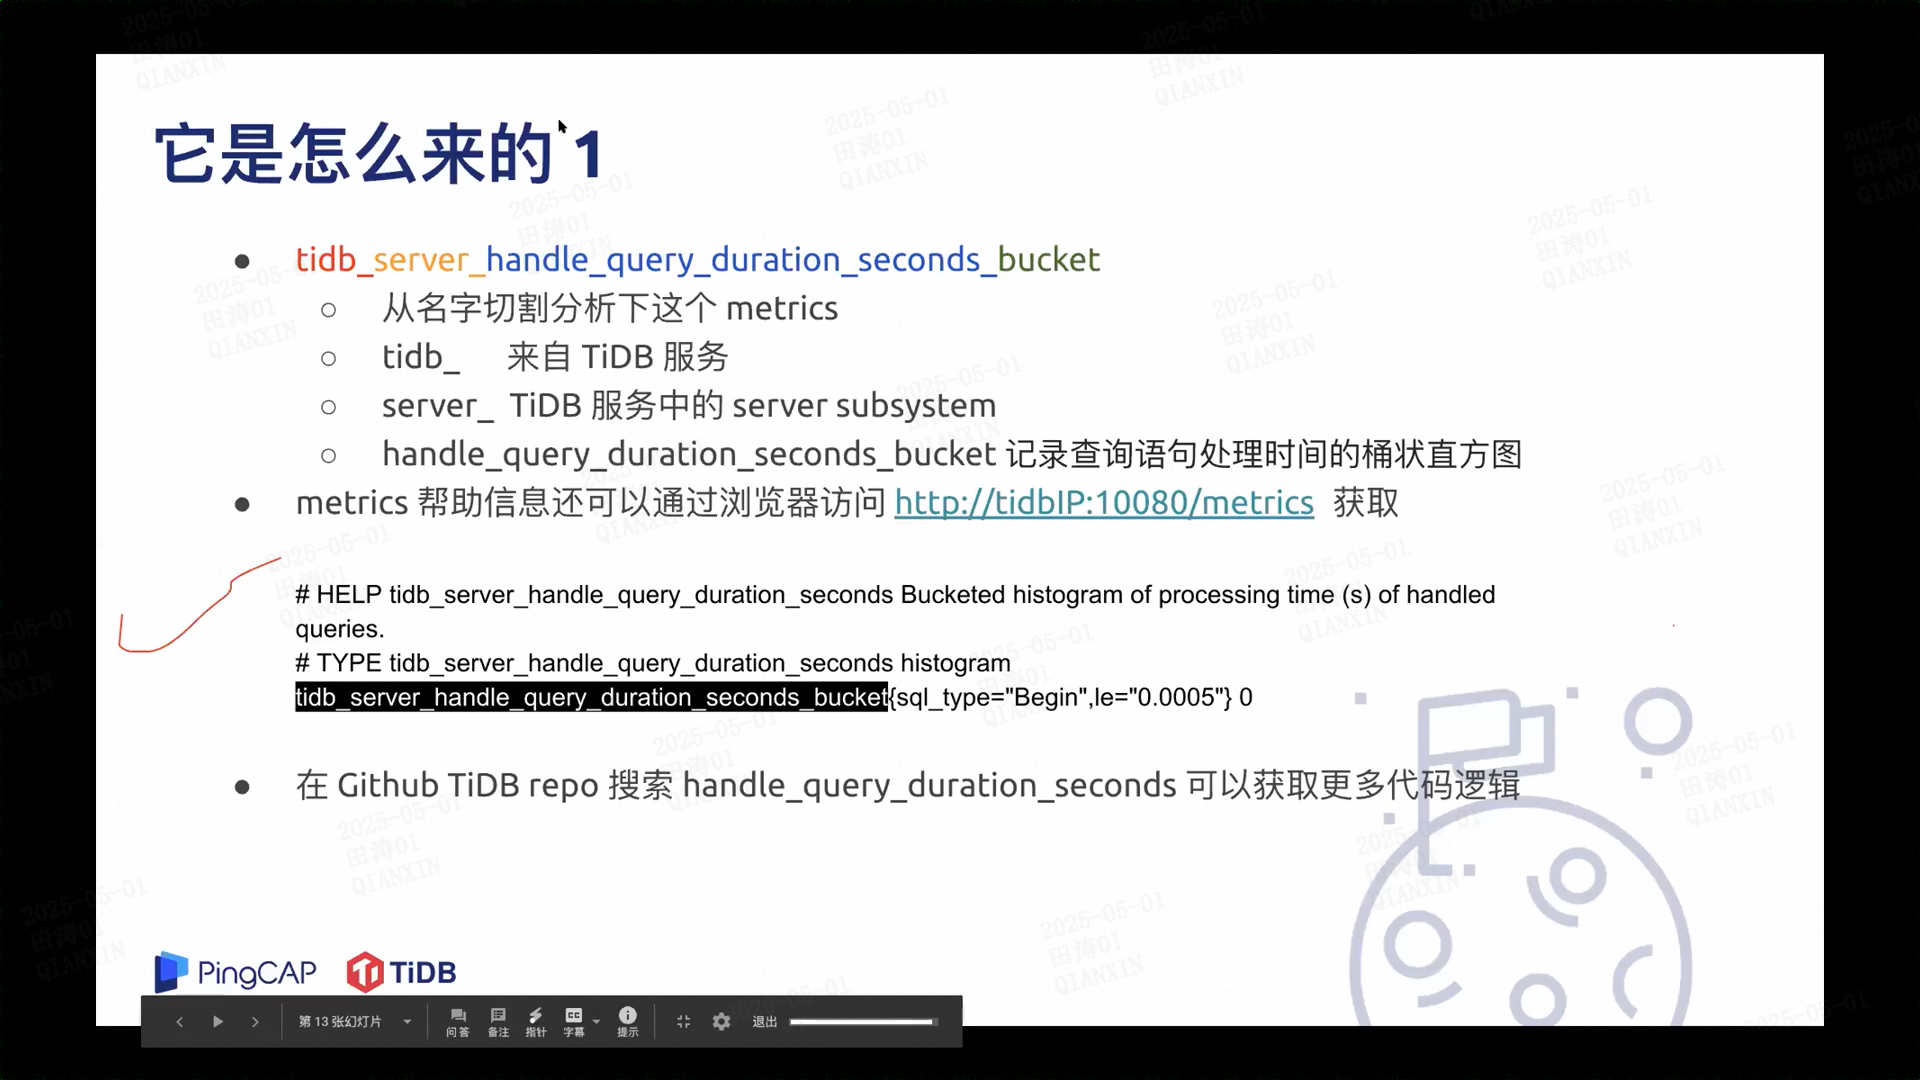The image size is (1920, 1080).
Task: Advance to the next slide arrow
Action: pyautogui.click(x=255, y=1022)
